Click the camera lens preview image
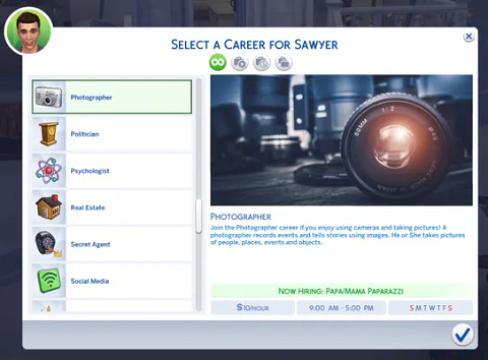This screenshot has height=360, width=488. pyautogui.click(x=341, y=140)
